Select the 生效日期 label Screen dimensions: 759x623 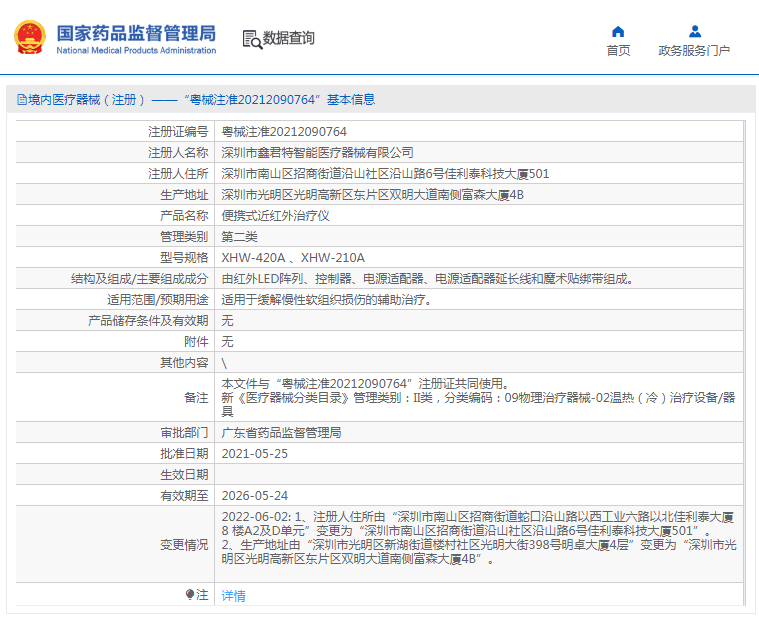click(x=184, y=474)
